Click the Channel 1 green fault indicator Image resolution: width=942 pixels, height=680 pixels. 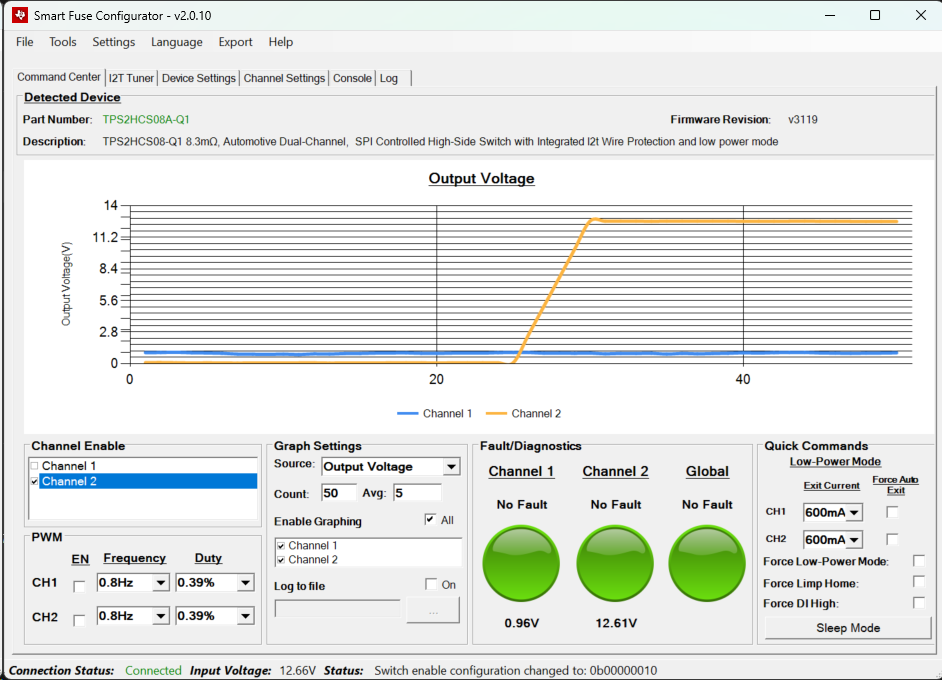coord(522,565)
